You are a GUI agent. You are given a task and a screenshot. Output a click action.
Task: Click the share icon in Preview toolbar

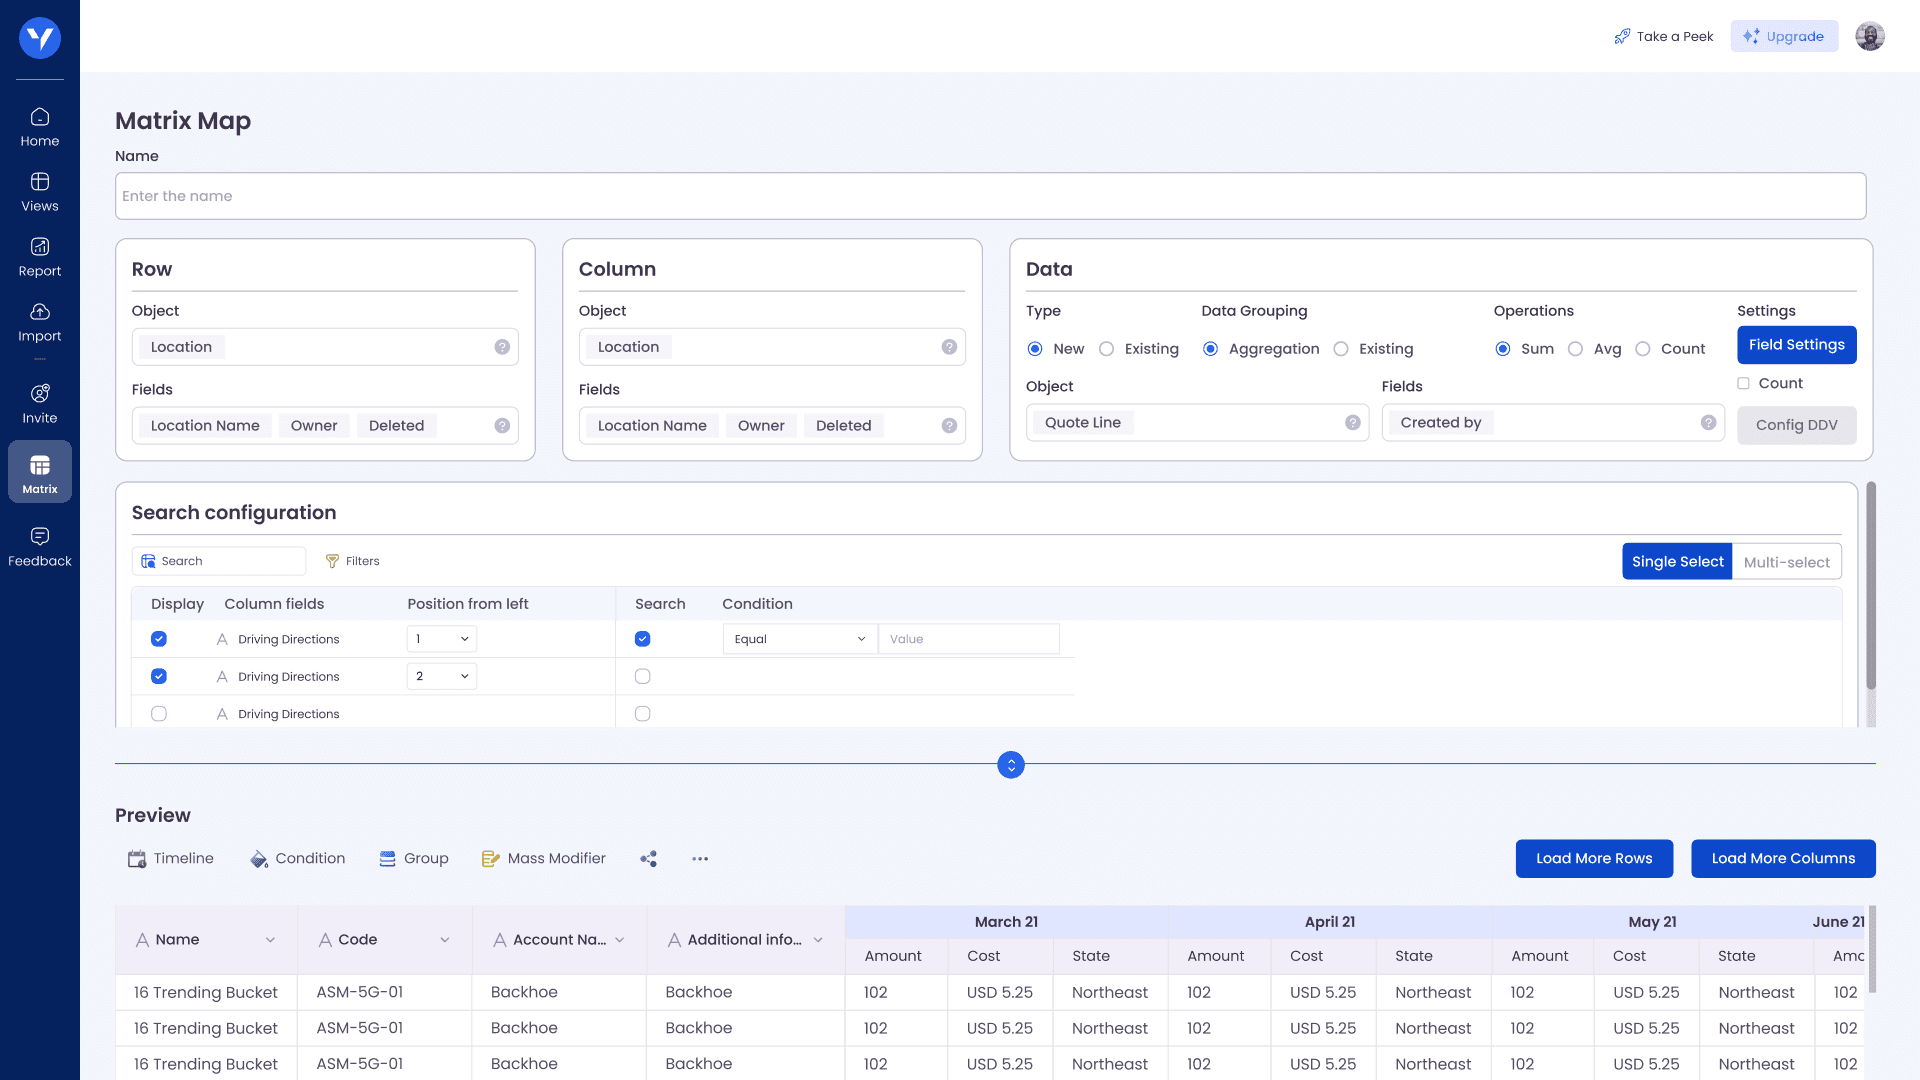[648, 859]
